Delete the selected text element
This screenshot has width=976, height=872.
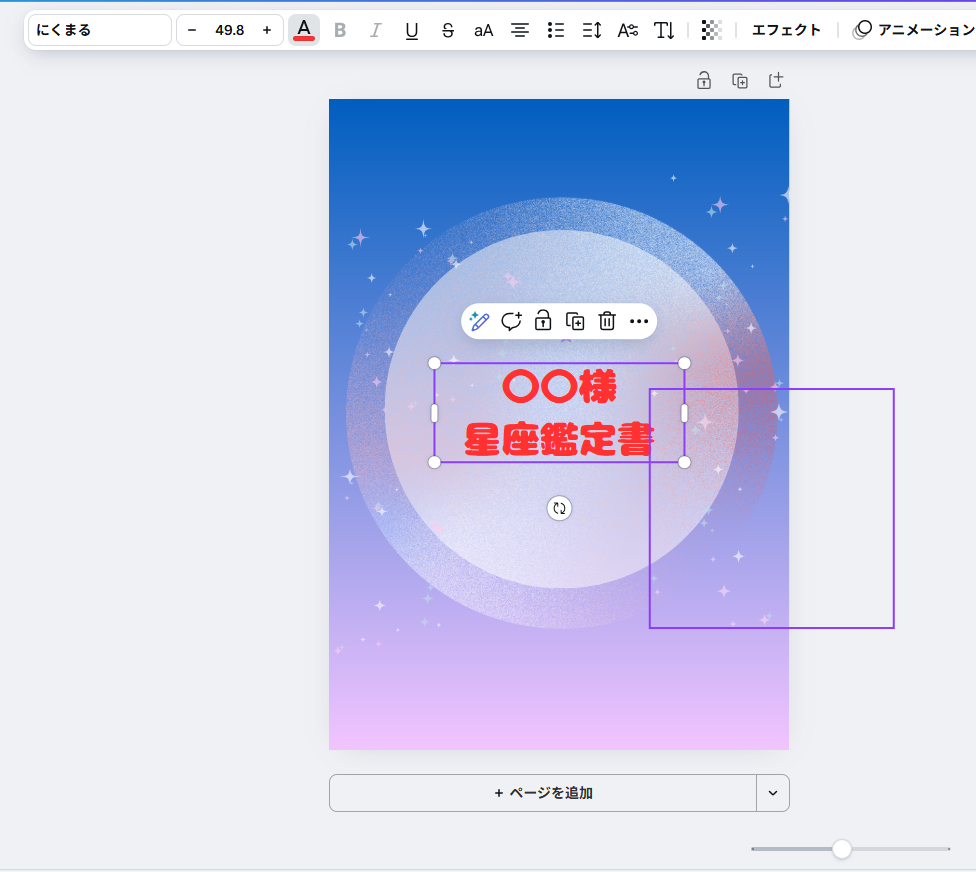pos(607,321)
